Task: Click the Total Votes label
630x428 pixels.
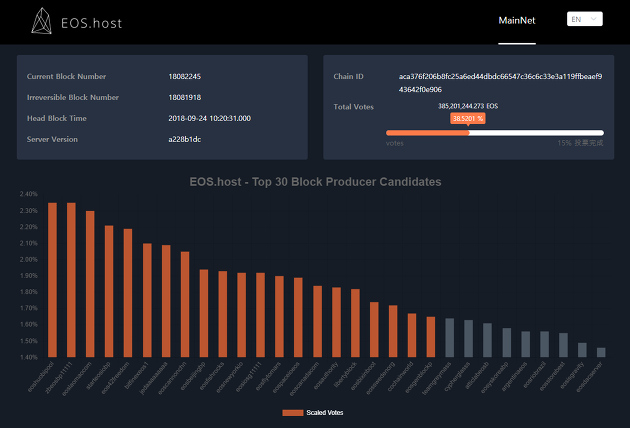Action: click(354, 107)
